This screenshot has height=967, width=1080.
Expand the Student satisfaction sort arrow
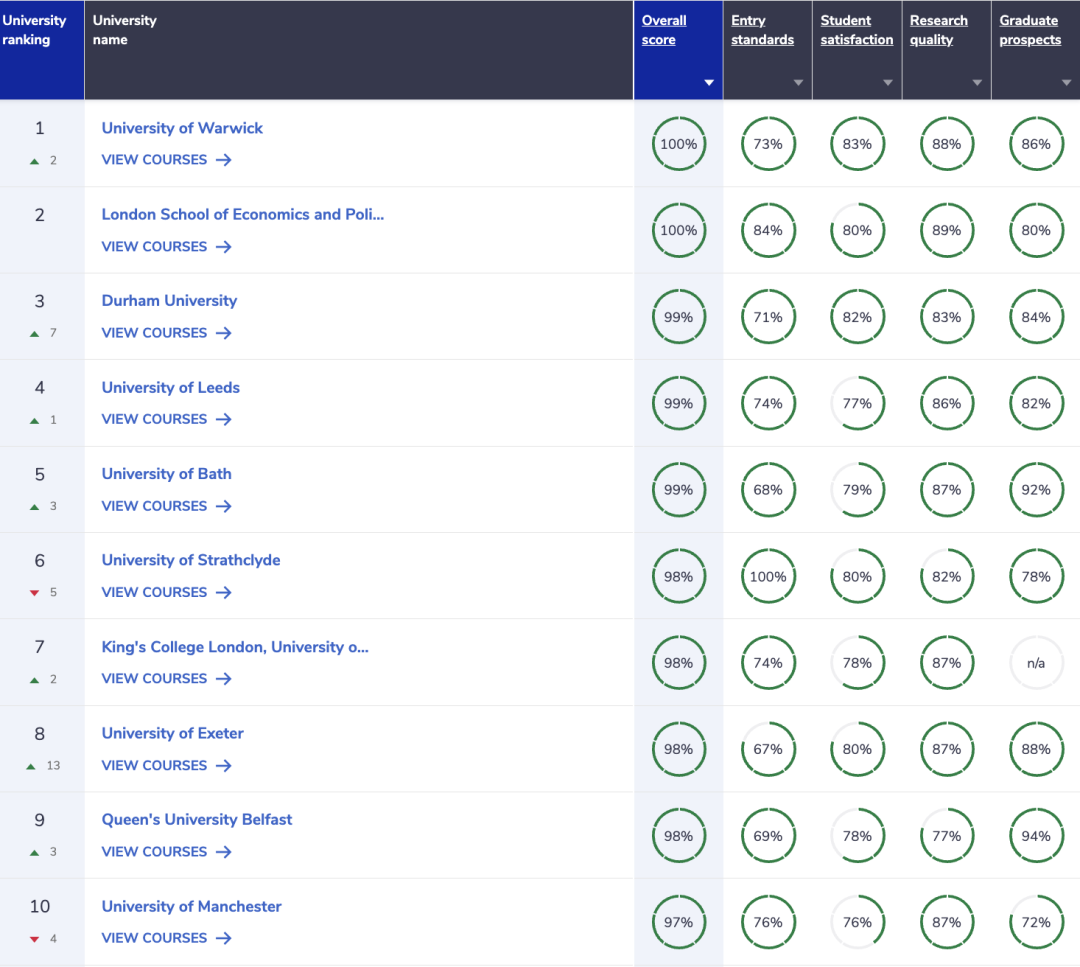coord(887,83)
